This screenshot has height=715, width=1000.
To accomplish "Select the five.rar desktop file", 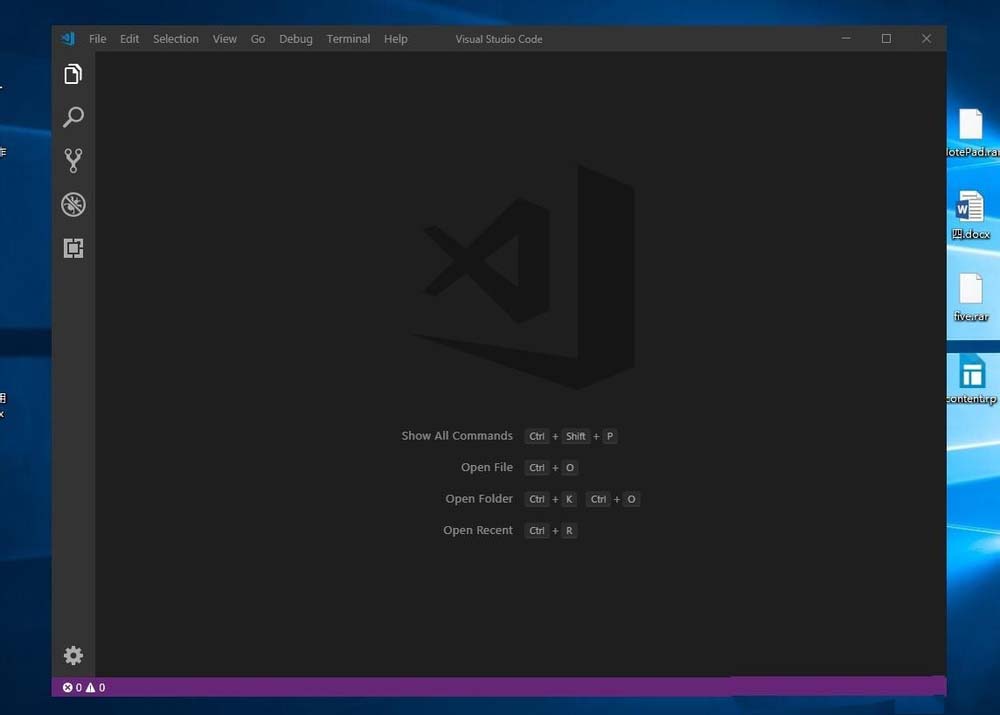I will coord(971,297).
